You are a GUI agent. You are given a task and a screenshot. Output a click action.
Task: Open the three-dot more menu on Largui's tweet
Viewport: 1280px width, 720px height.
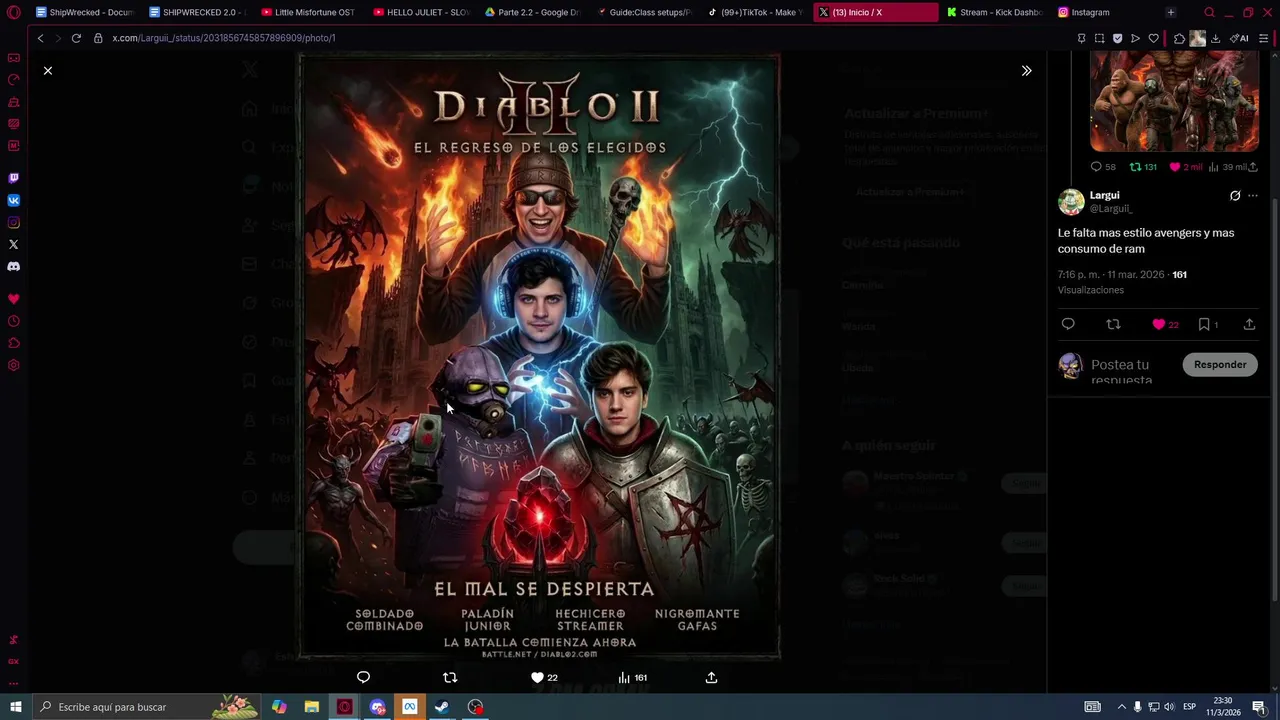pos(1253,196)
